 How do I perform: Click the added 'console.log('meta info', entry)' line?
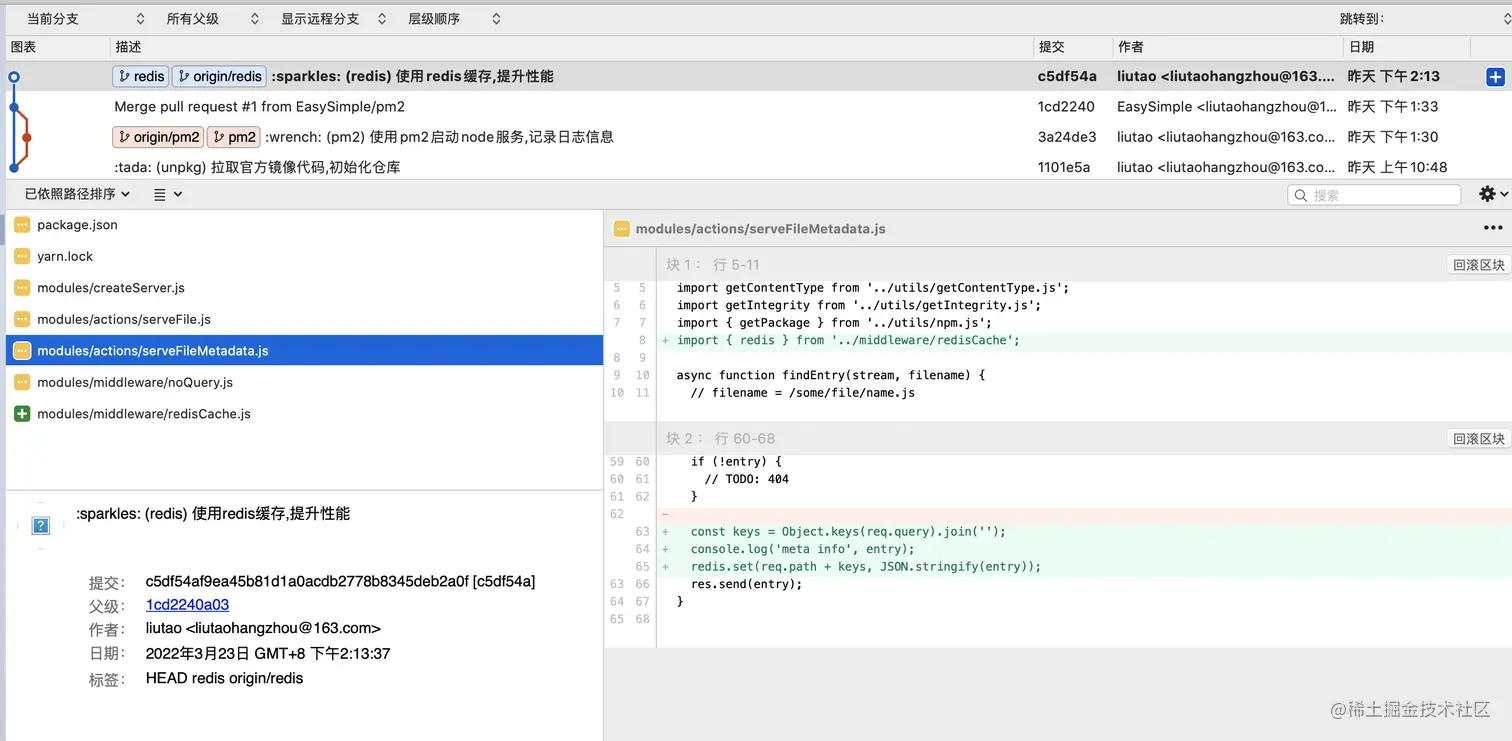tap(803, 549)
